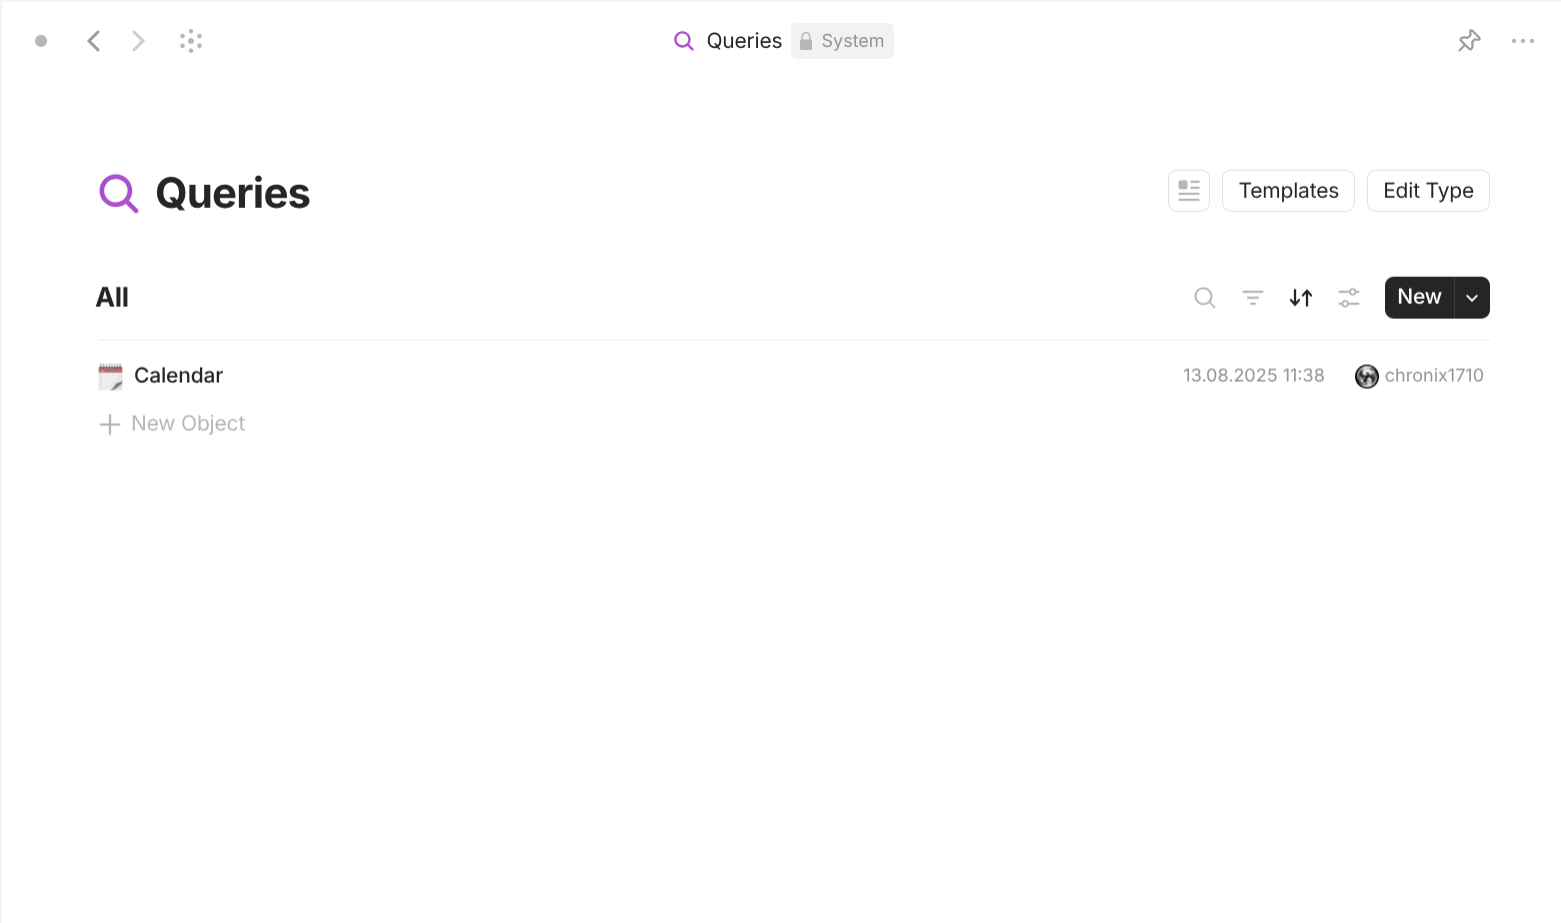Click the purple search icon beside Queries title
The image size is (1561, 923).
[x=118, y=193]
